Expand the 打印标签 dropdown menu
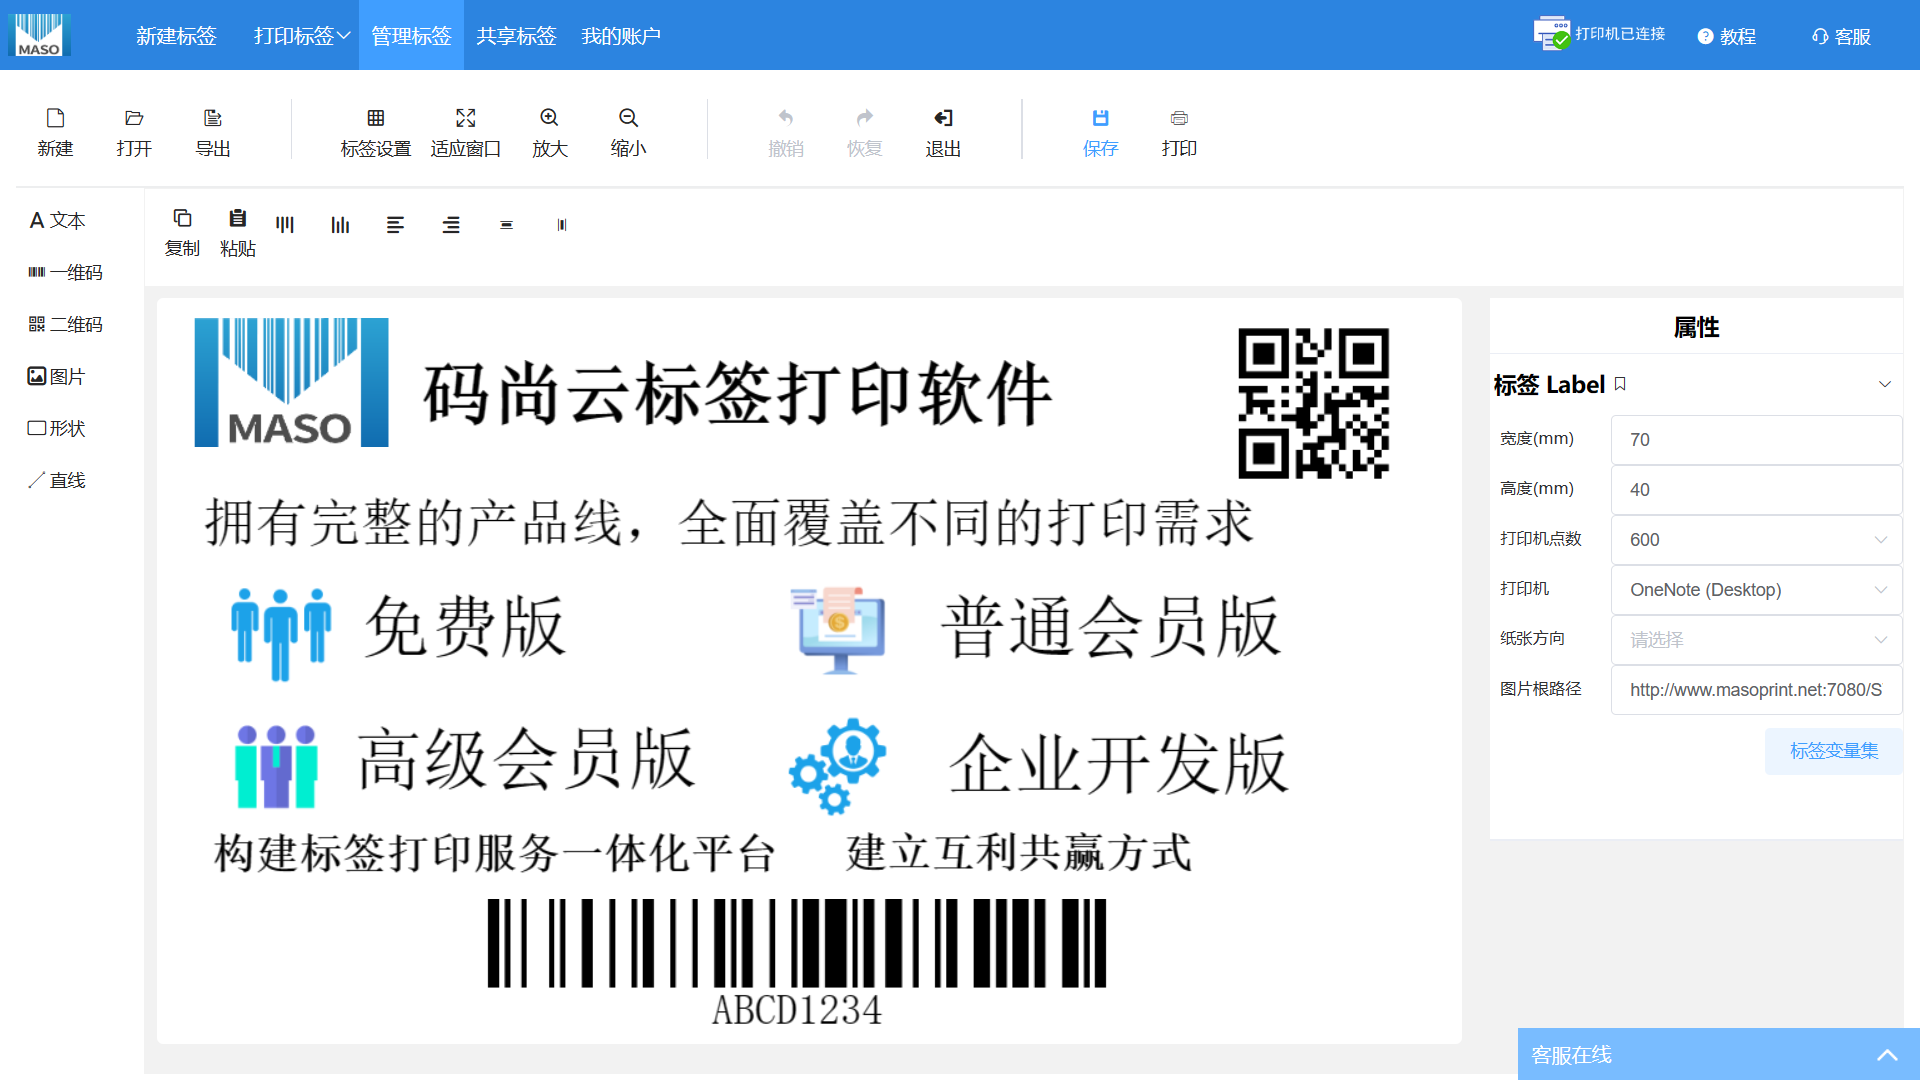Image resolution: width=1920 pixels, height=1080 pixels. click(301, 36)
